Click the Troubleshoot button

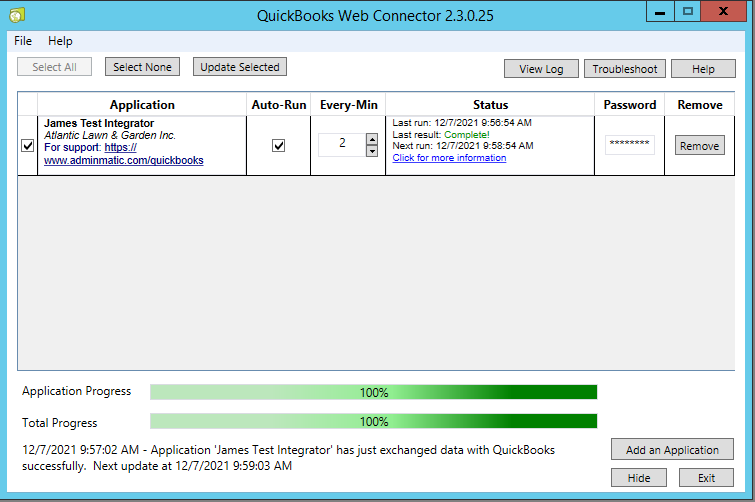tap(625, 69)
